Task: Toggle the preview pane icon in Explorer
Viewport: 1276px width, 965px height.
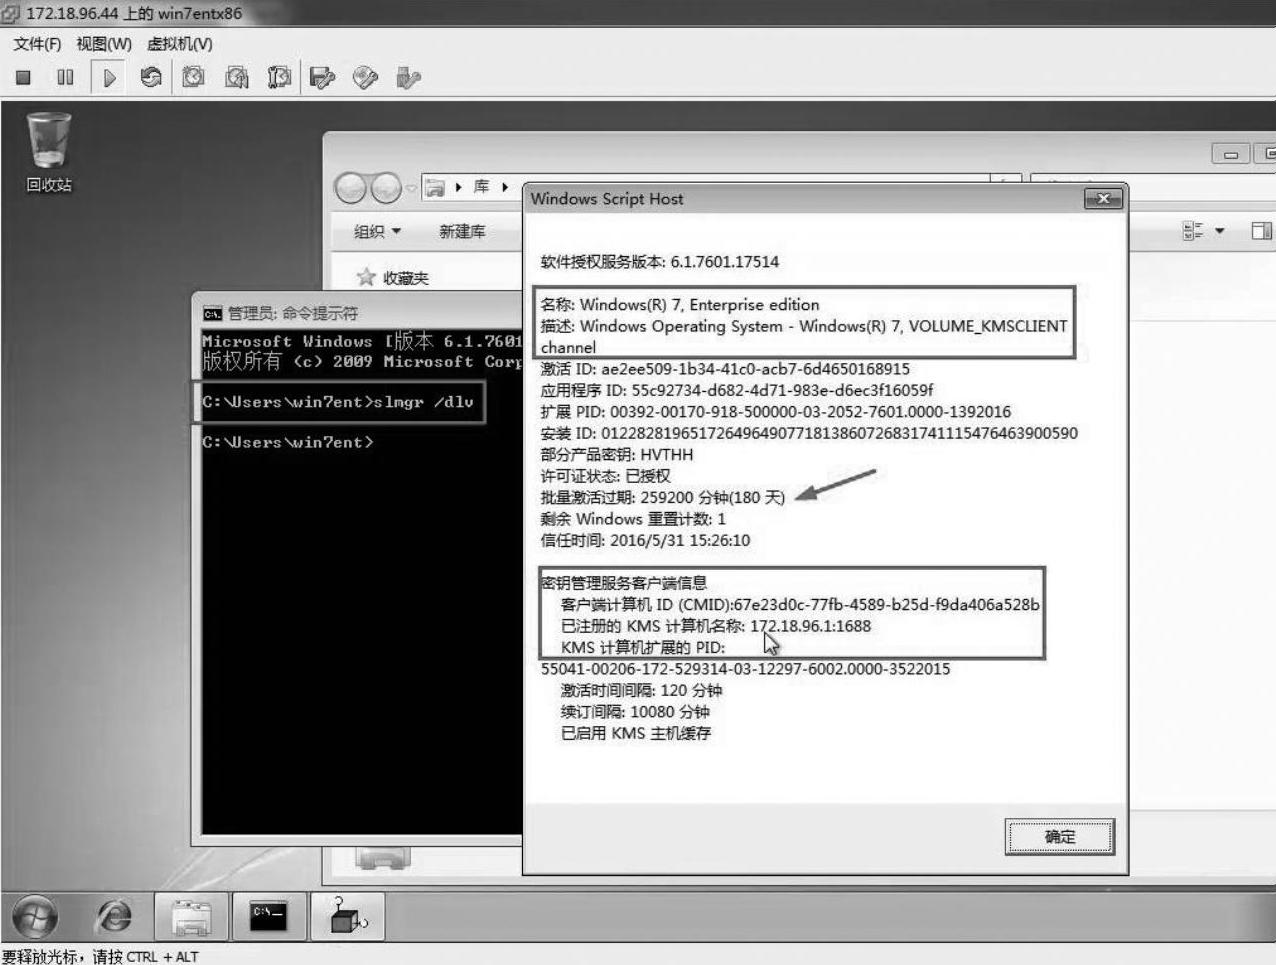Action: click(1261, 231)
